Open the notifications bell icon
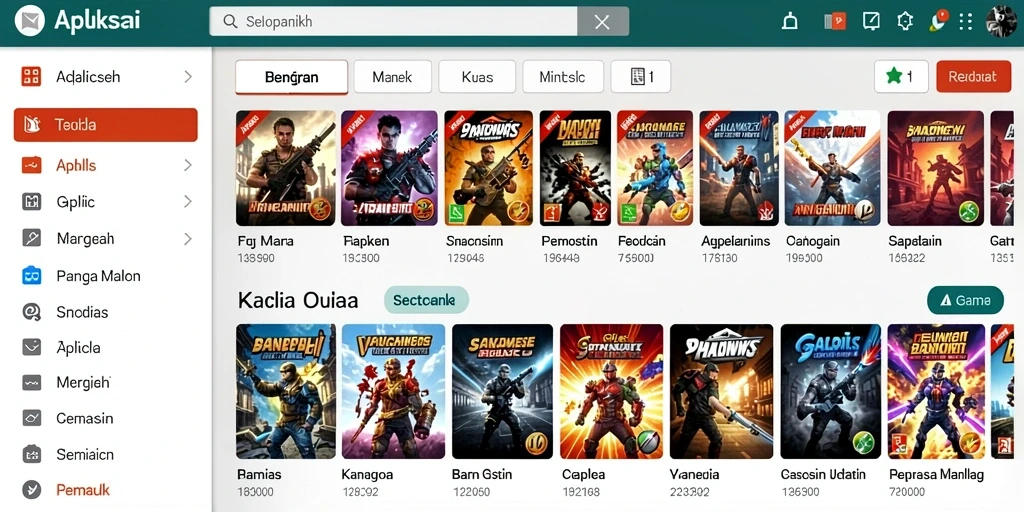1024x512 pixels. pos(790,22)
